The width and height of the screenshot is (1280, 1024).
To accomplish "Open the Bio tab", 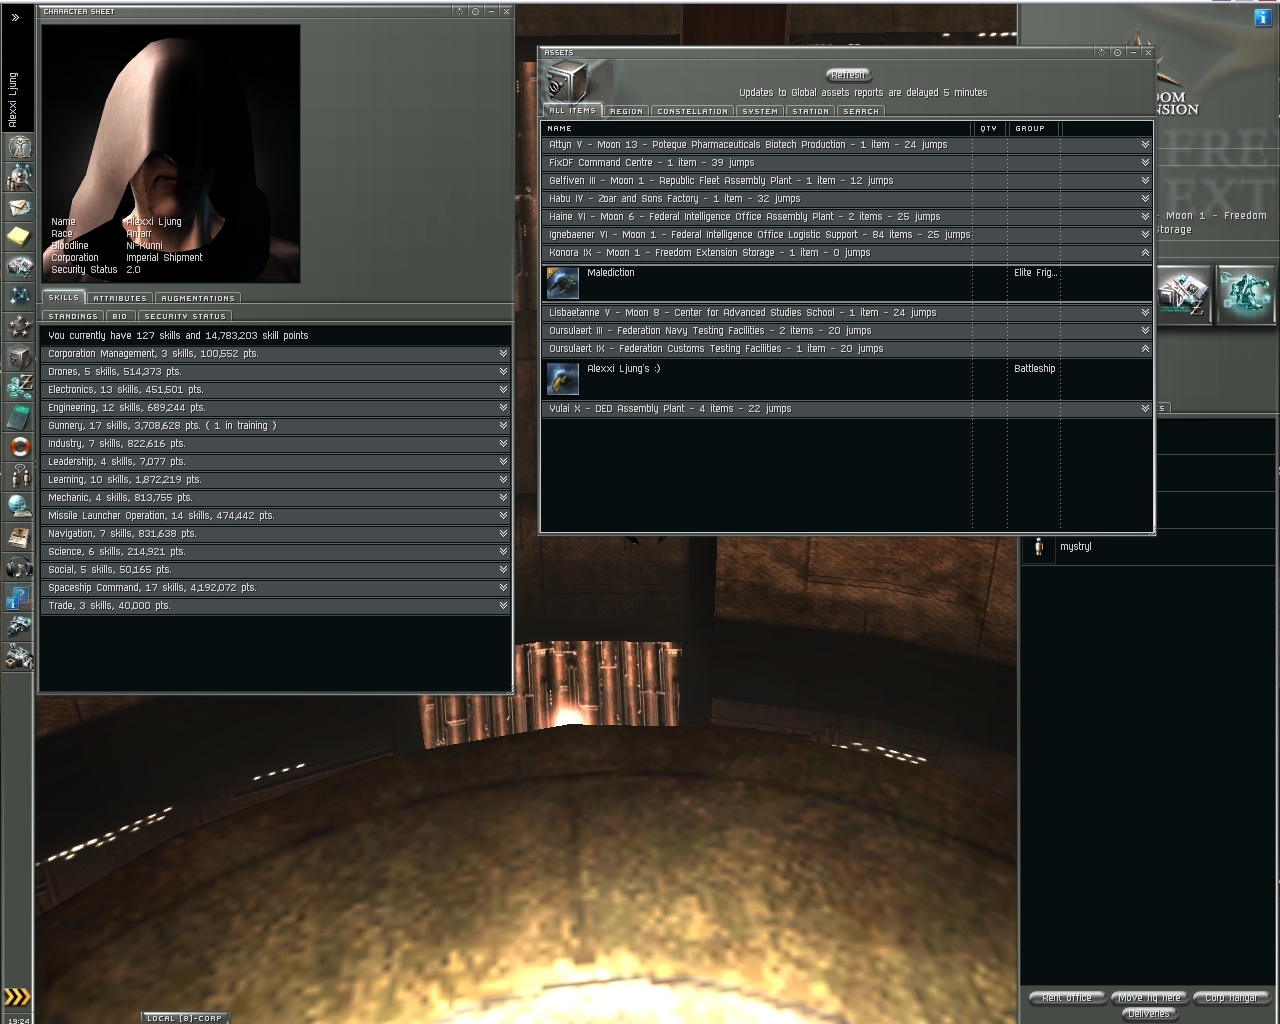I will (120, 316).
